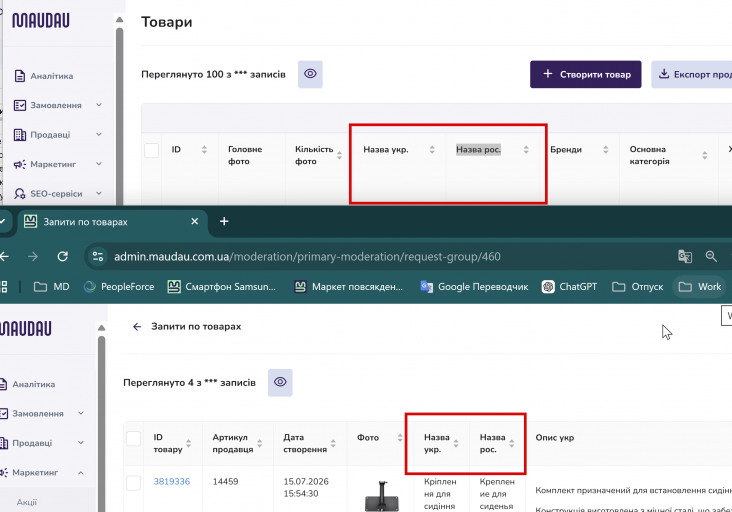Sort by Основна категорія column

[704, 155]
